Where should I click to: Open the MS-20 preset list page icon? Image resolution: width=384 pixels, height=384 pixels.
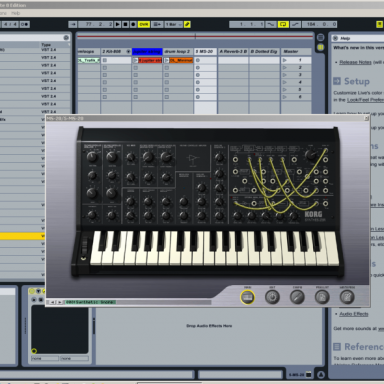322,297
